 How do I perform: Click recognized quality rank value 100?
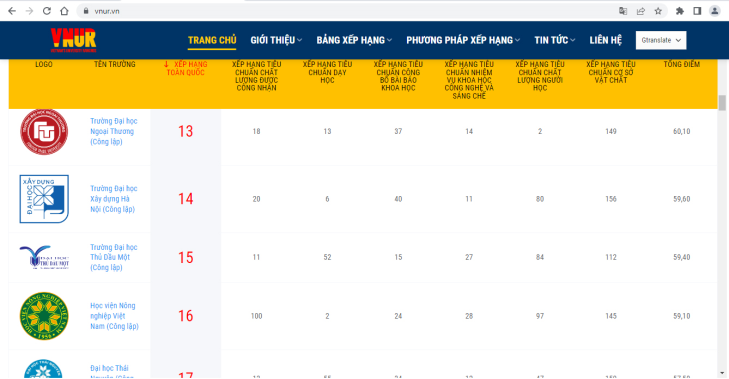coord(257,316)
